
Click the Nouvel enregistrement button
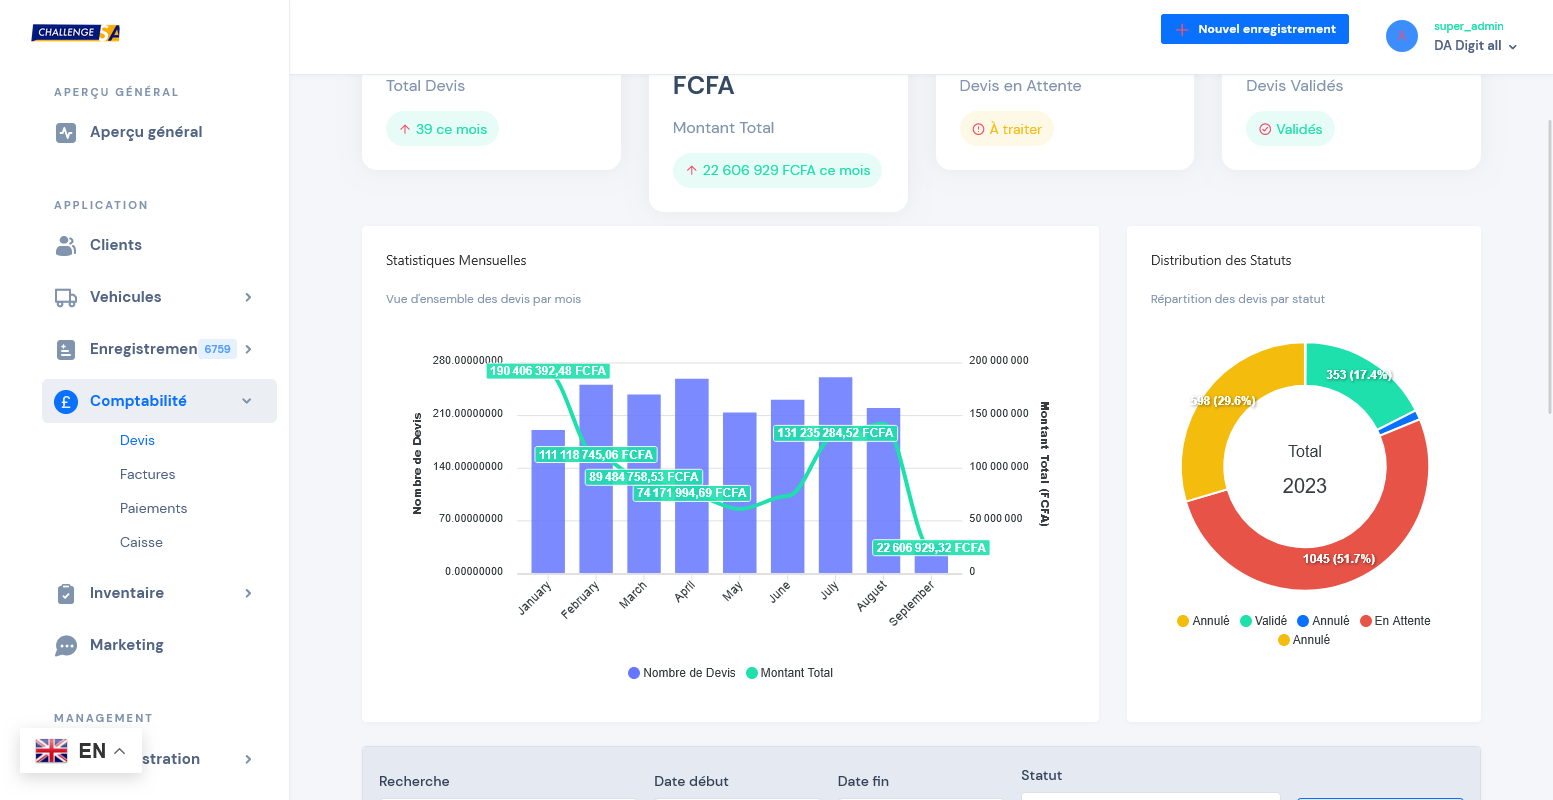click(x=1254, y=29)
